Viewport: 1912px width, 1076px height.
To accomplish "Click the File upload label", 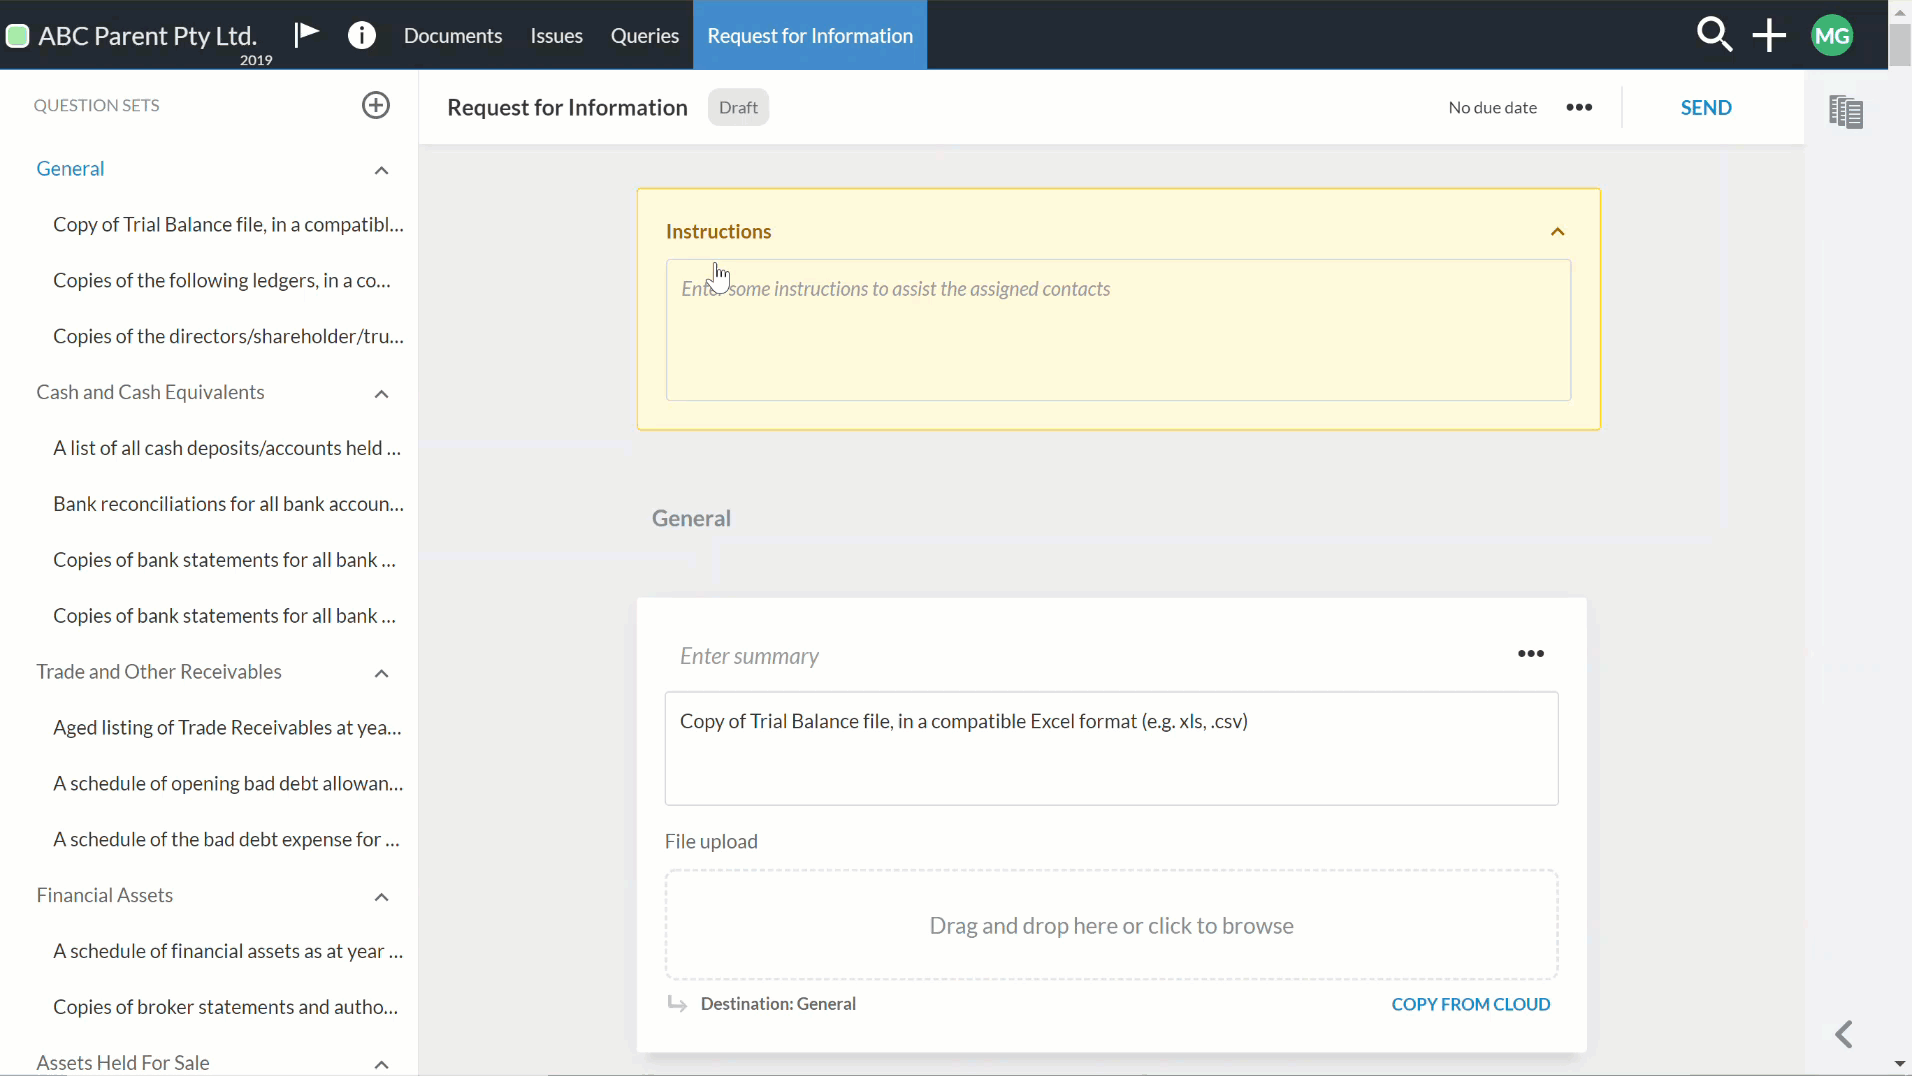I will click(x=711, y=842).
